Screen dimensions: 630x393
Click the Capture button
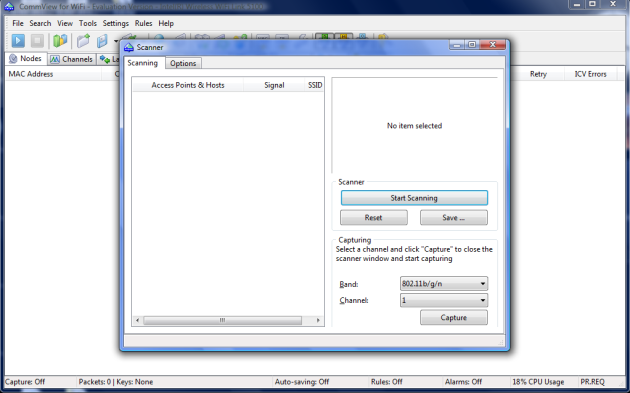tap(454, 317)
